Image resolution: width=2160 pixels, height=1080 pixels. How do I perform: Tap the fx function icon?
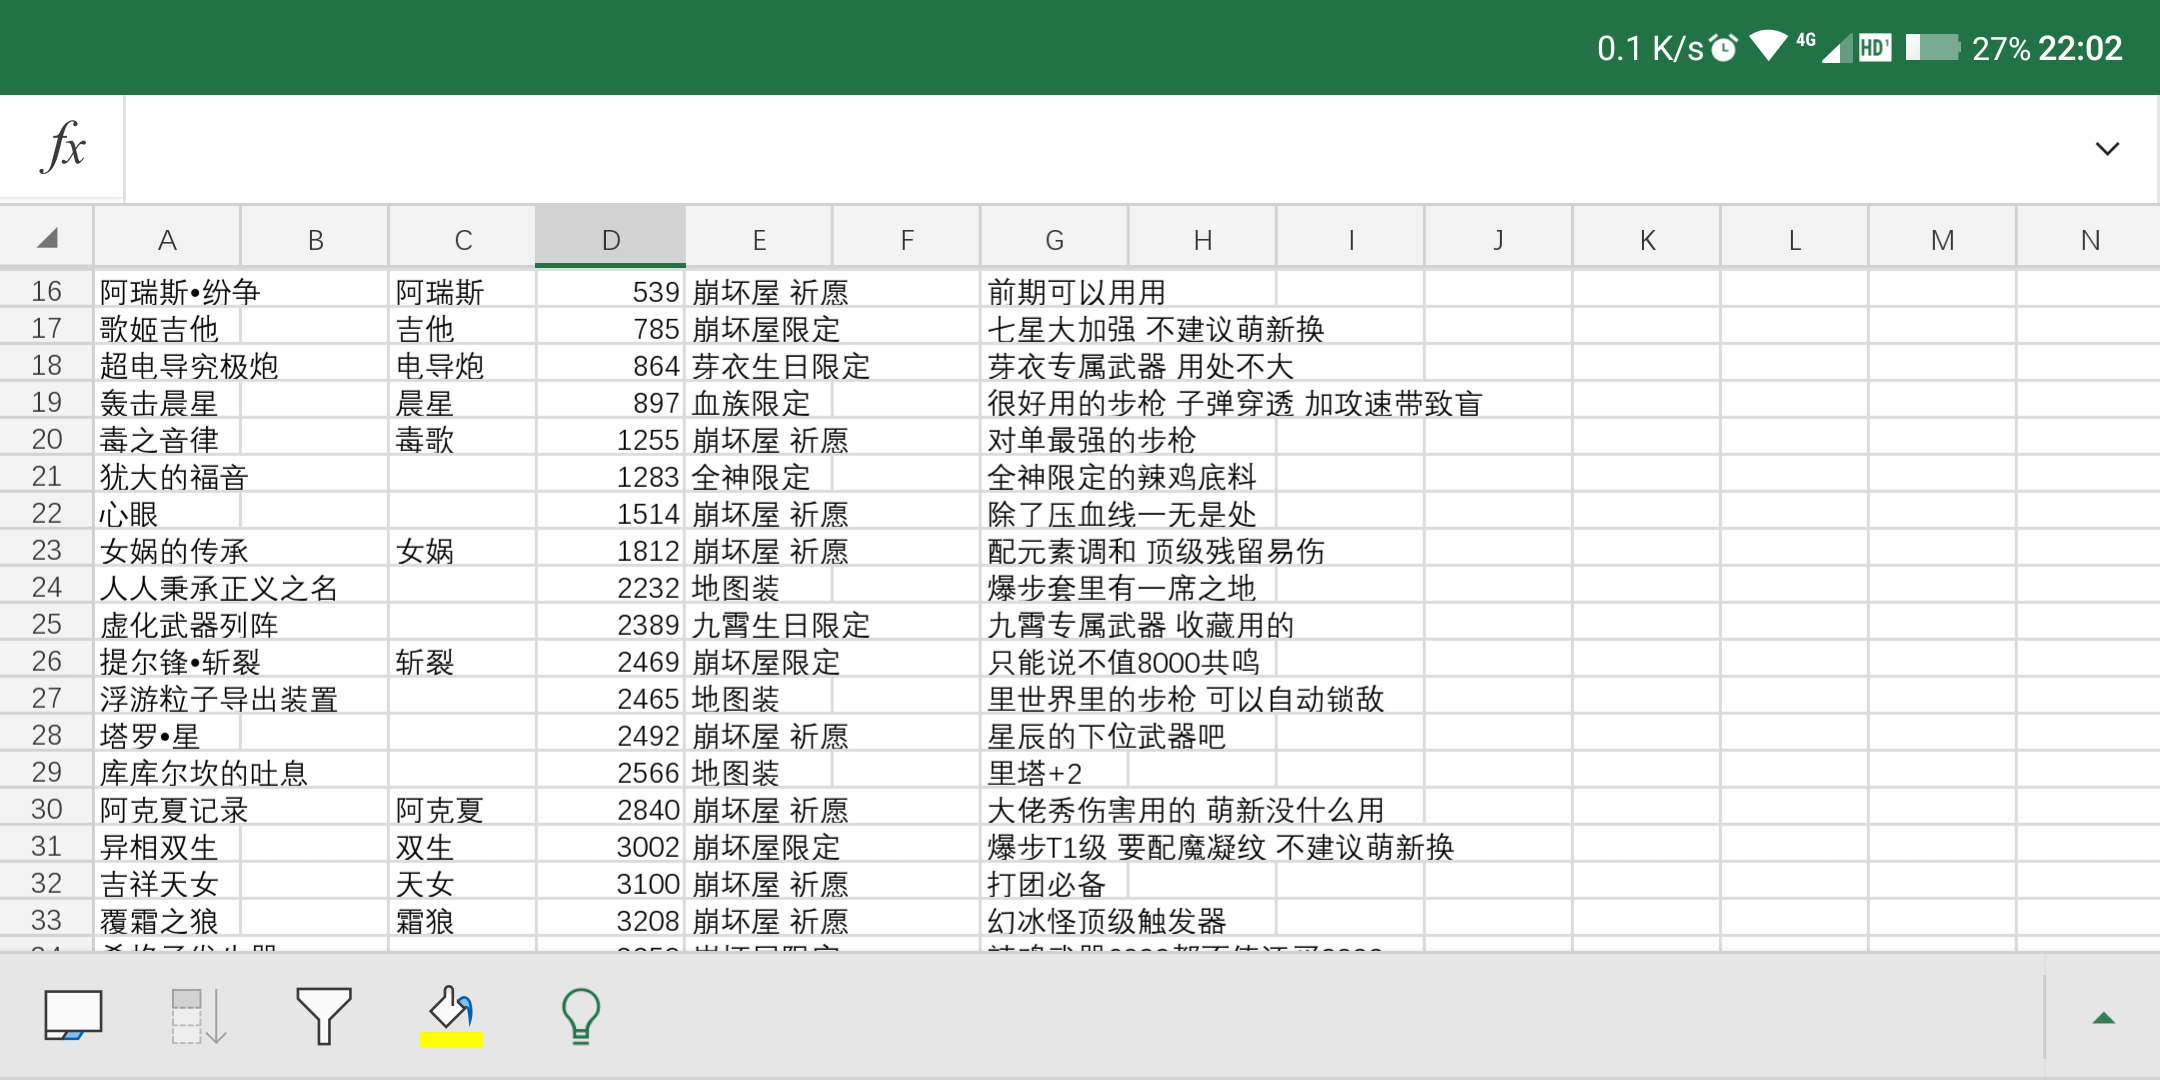(64, 147)
